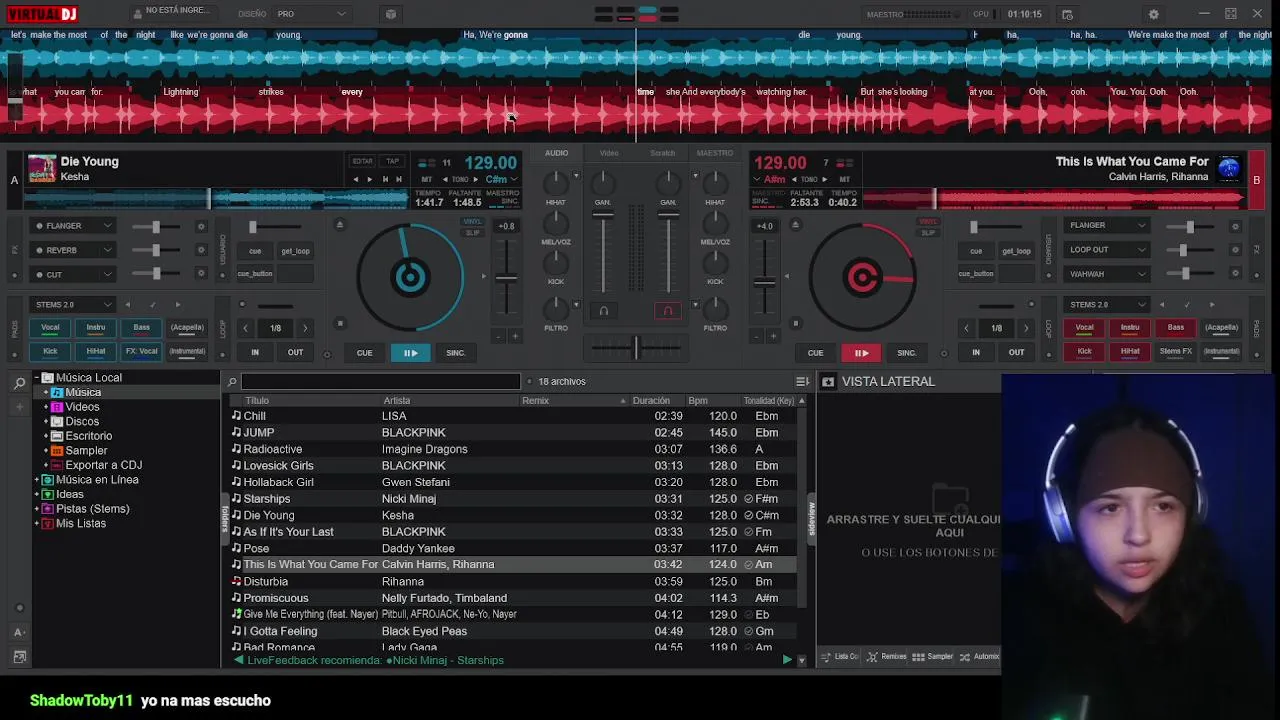
Task: Toggle Bass stem pad on deck B
Action: pyautogui.click(x=1176, y=327)
